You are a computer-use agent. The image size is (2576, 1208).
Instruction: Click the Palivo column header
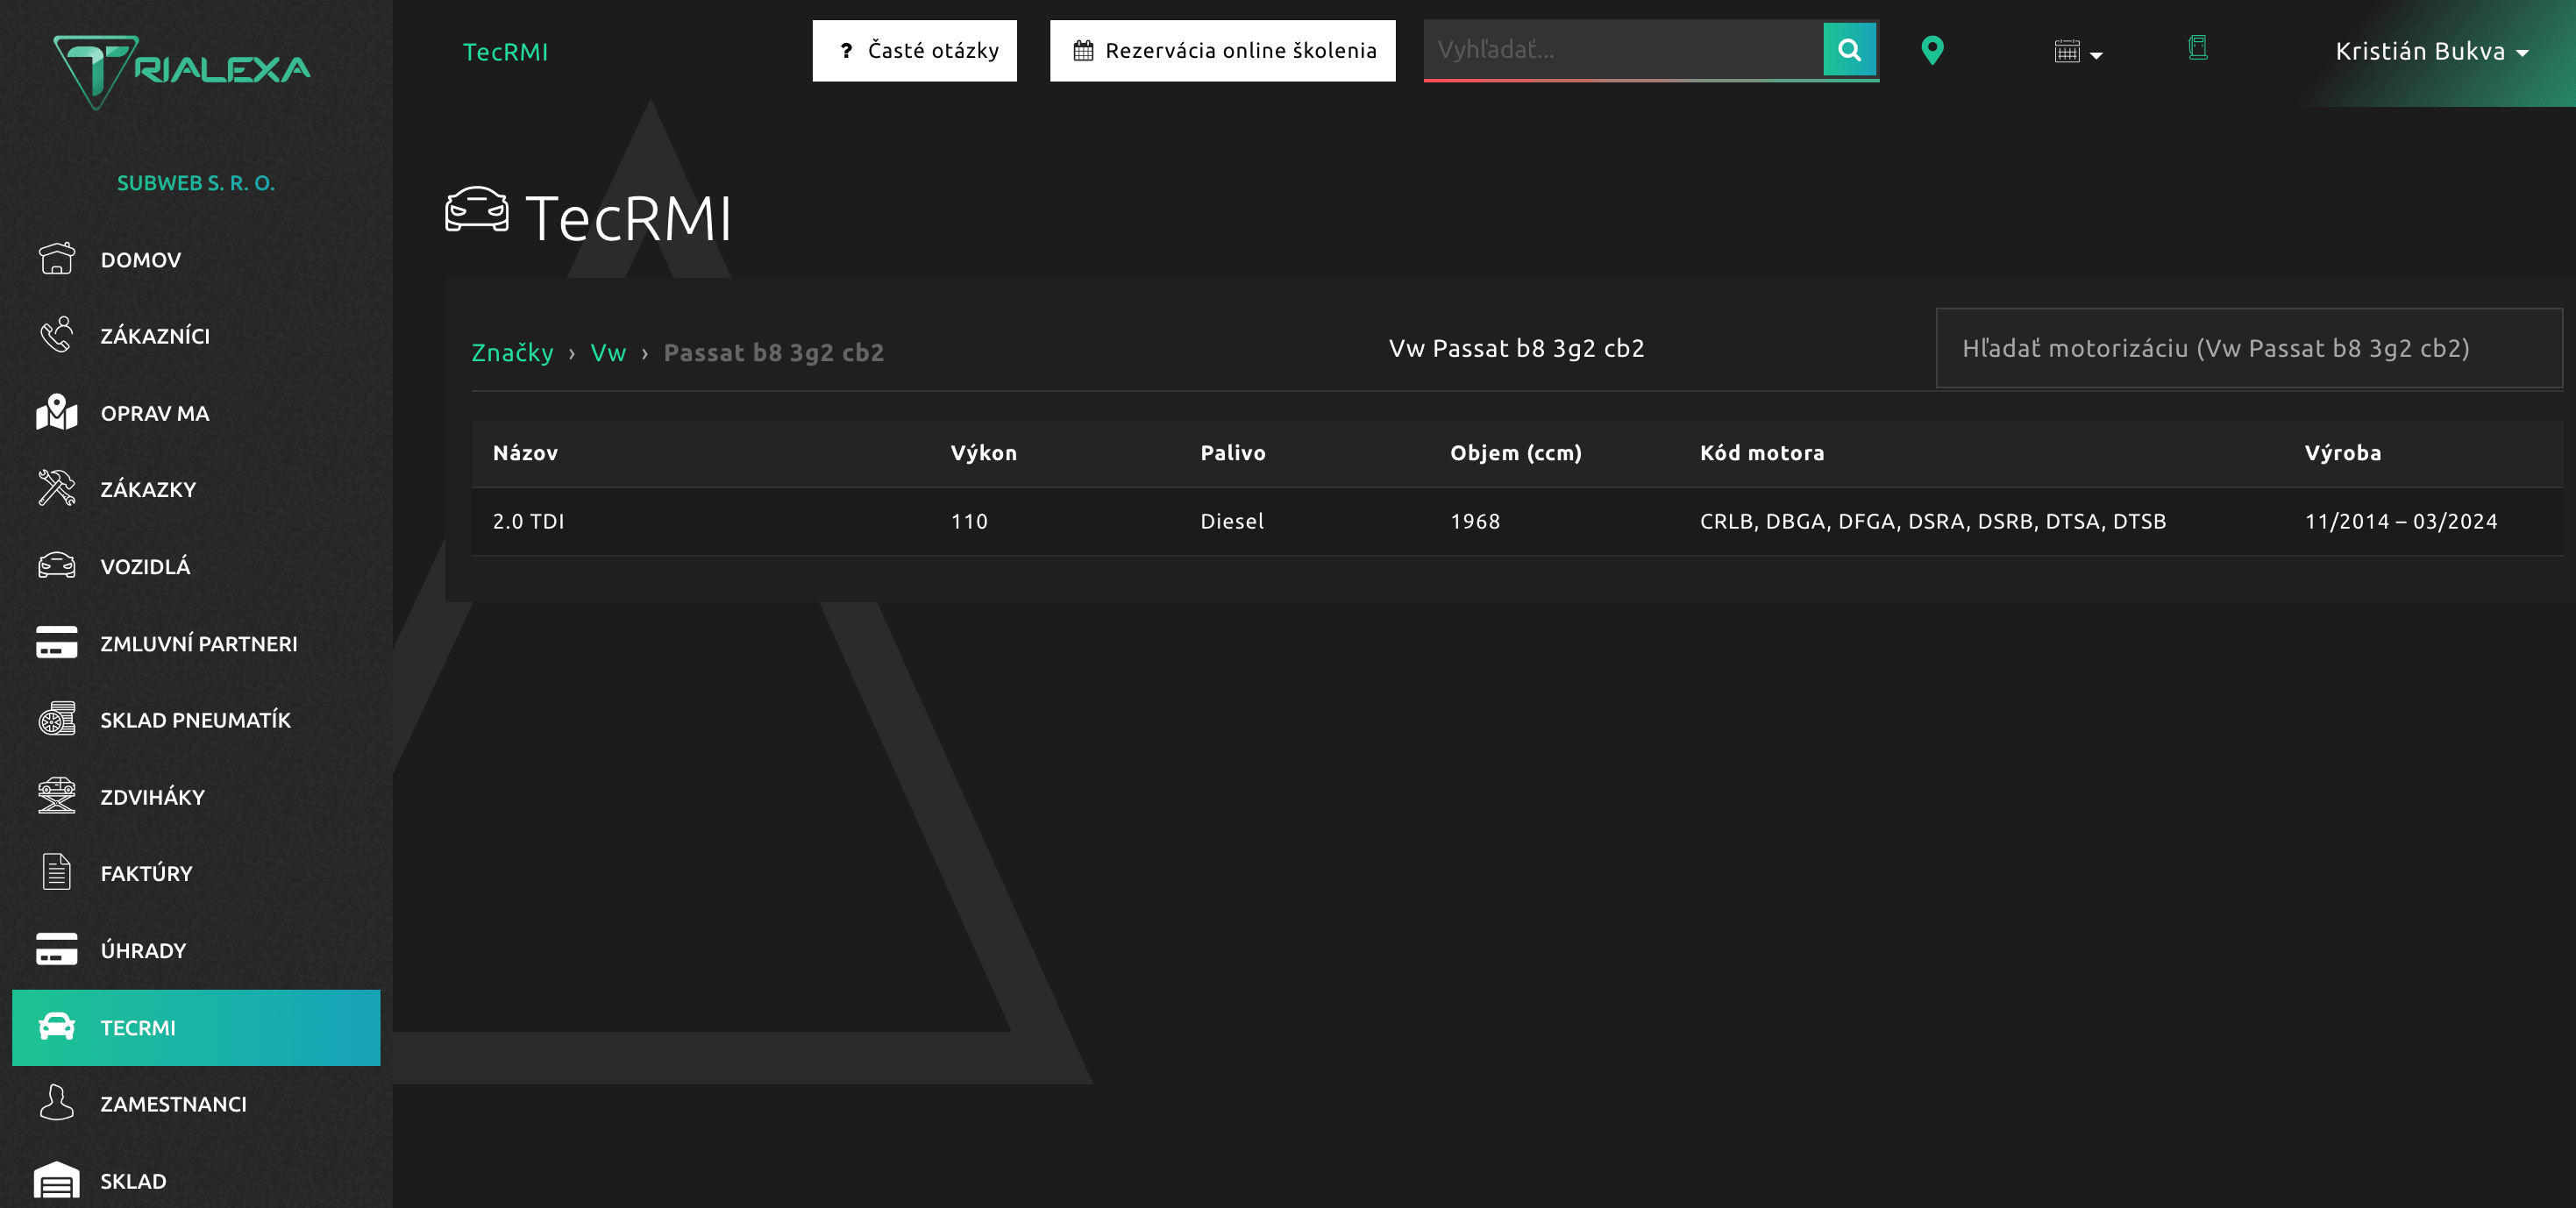1233,453
